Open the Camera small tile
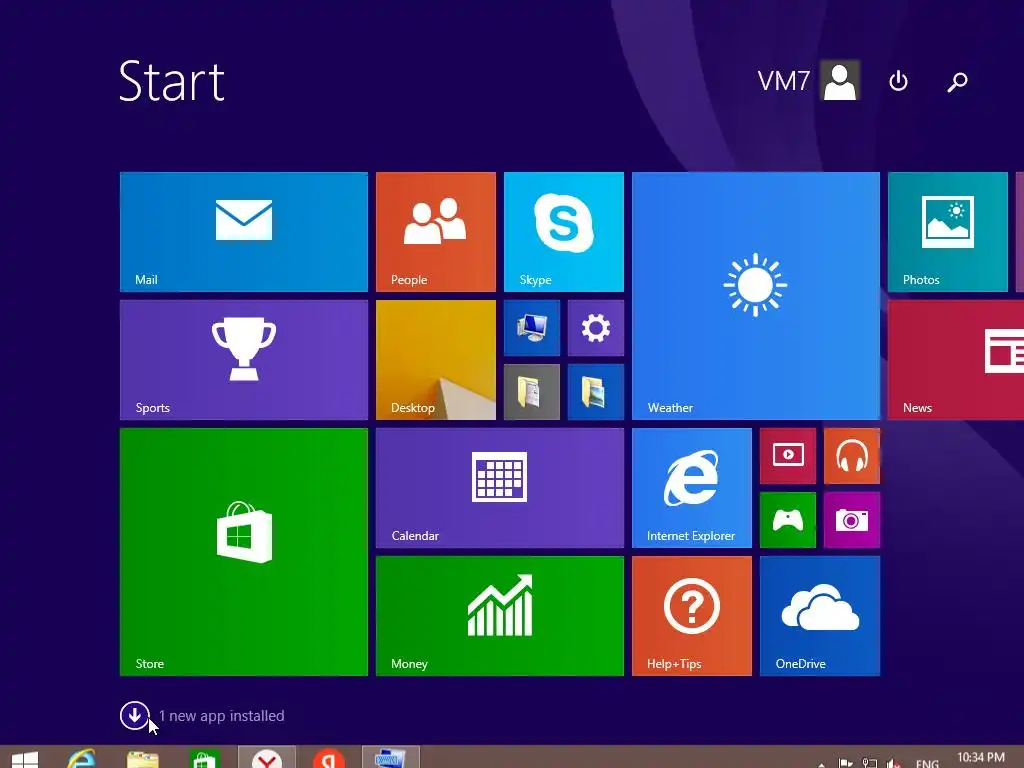Image resolution: width=1024 pixels, height=768 pixels. point(852,520)
